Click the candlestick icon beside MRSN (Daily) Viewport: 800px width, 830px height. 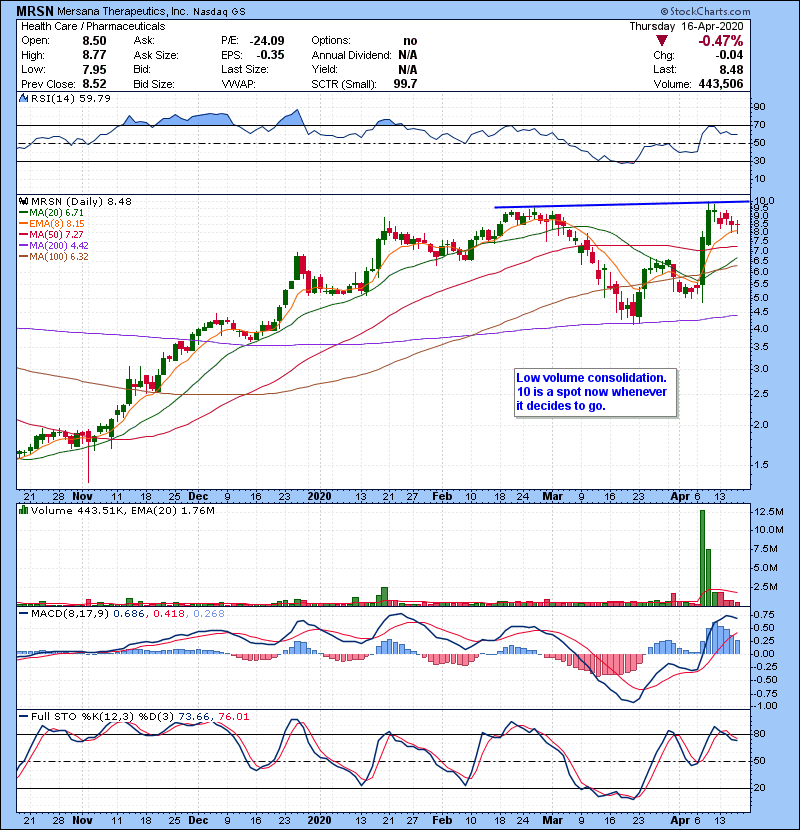click(23, 201)
